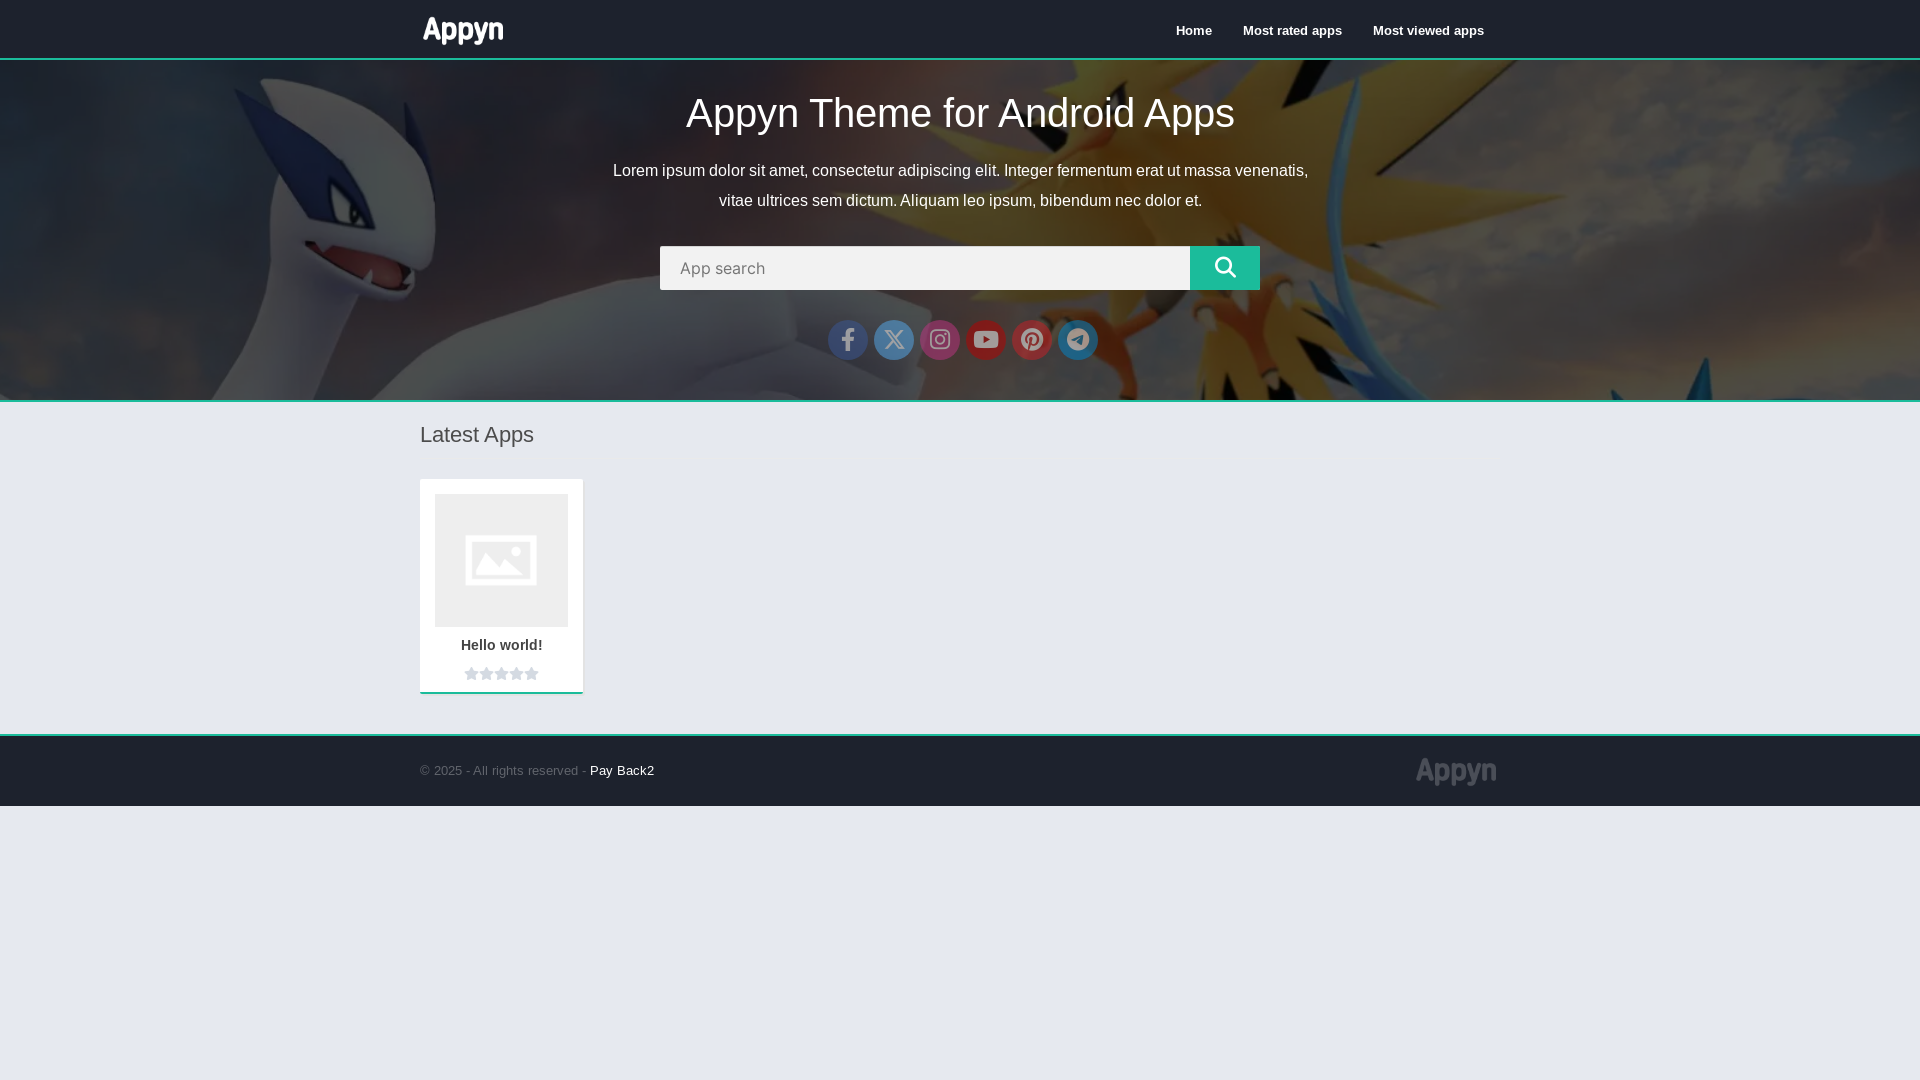Screen dimensions: 1920x1080
Task: Open the Instagram social icon
Action: pyautogui.click(x=940, y=340)
